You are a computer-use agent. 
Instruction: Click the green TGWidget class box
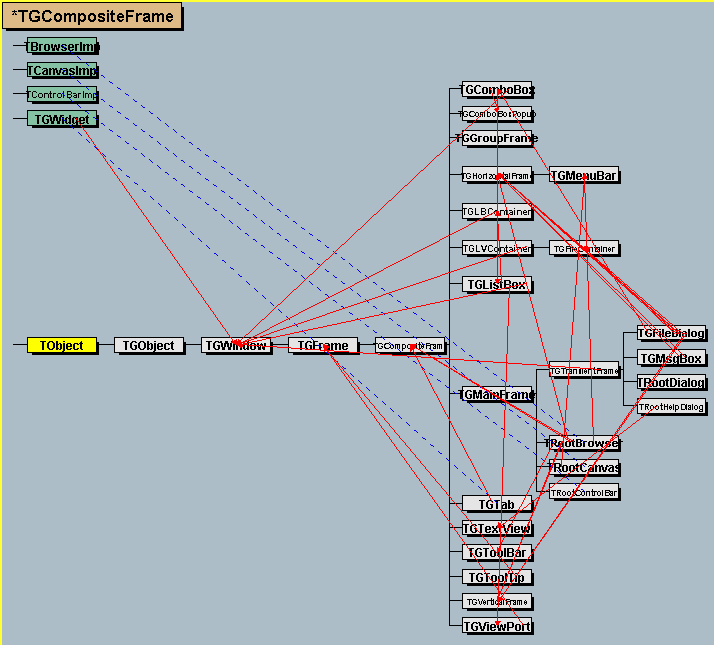click(62, 119)
